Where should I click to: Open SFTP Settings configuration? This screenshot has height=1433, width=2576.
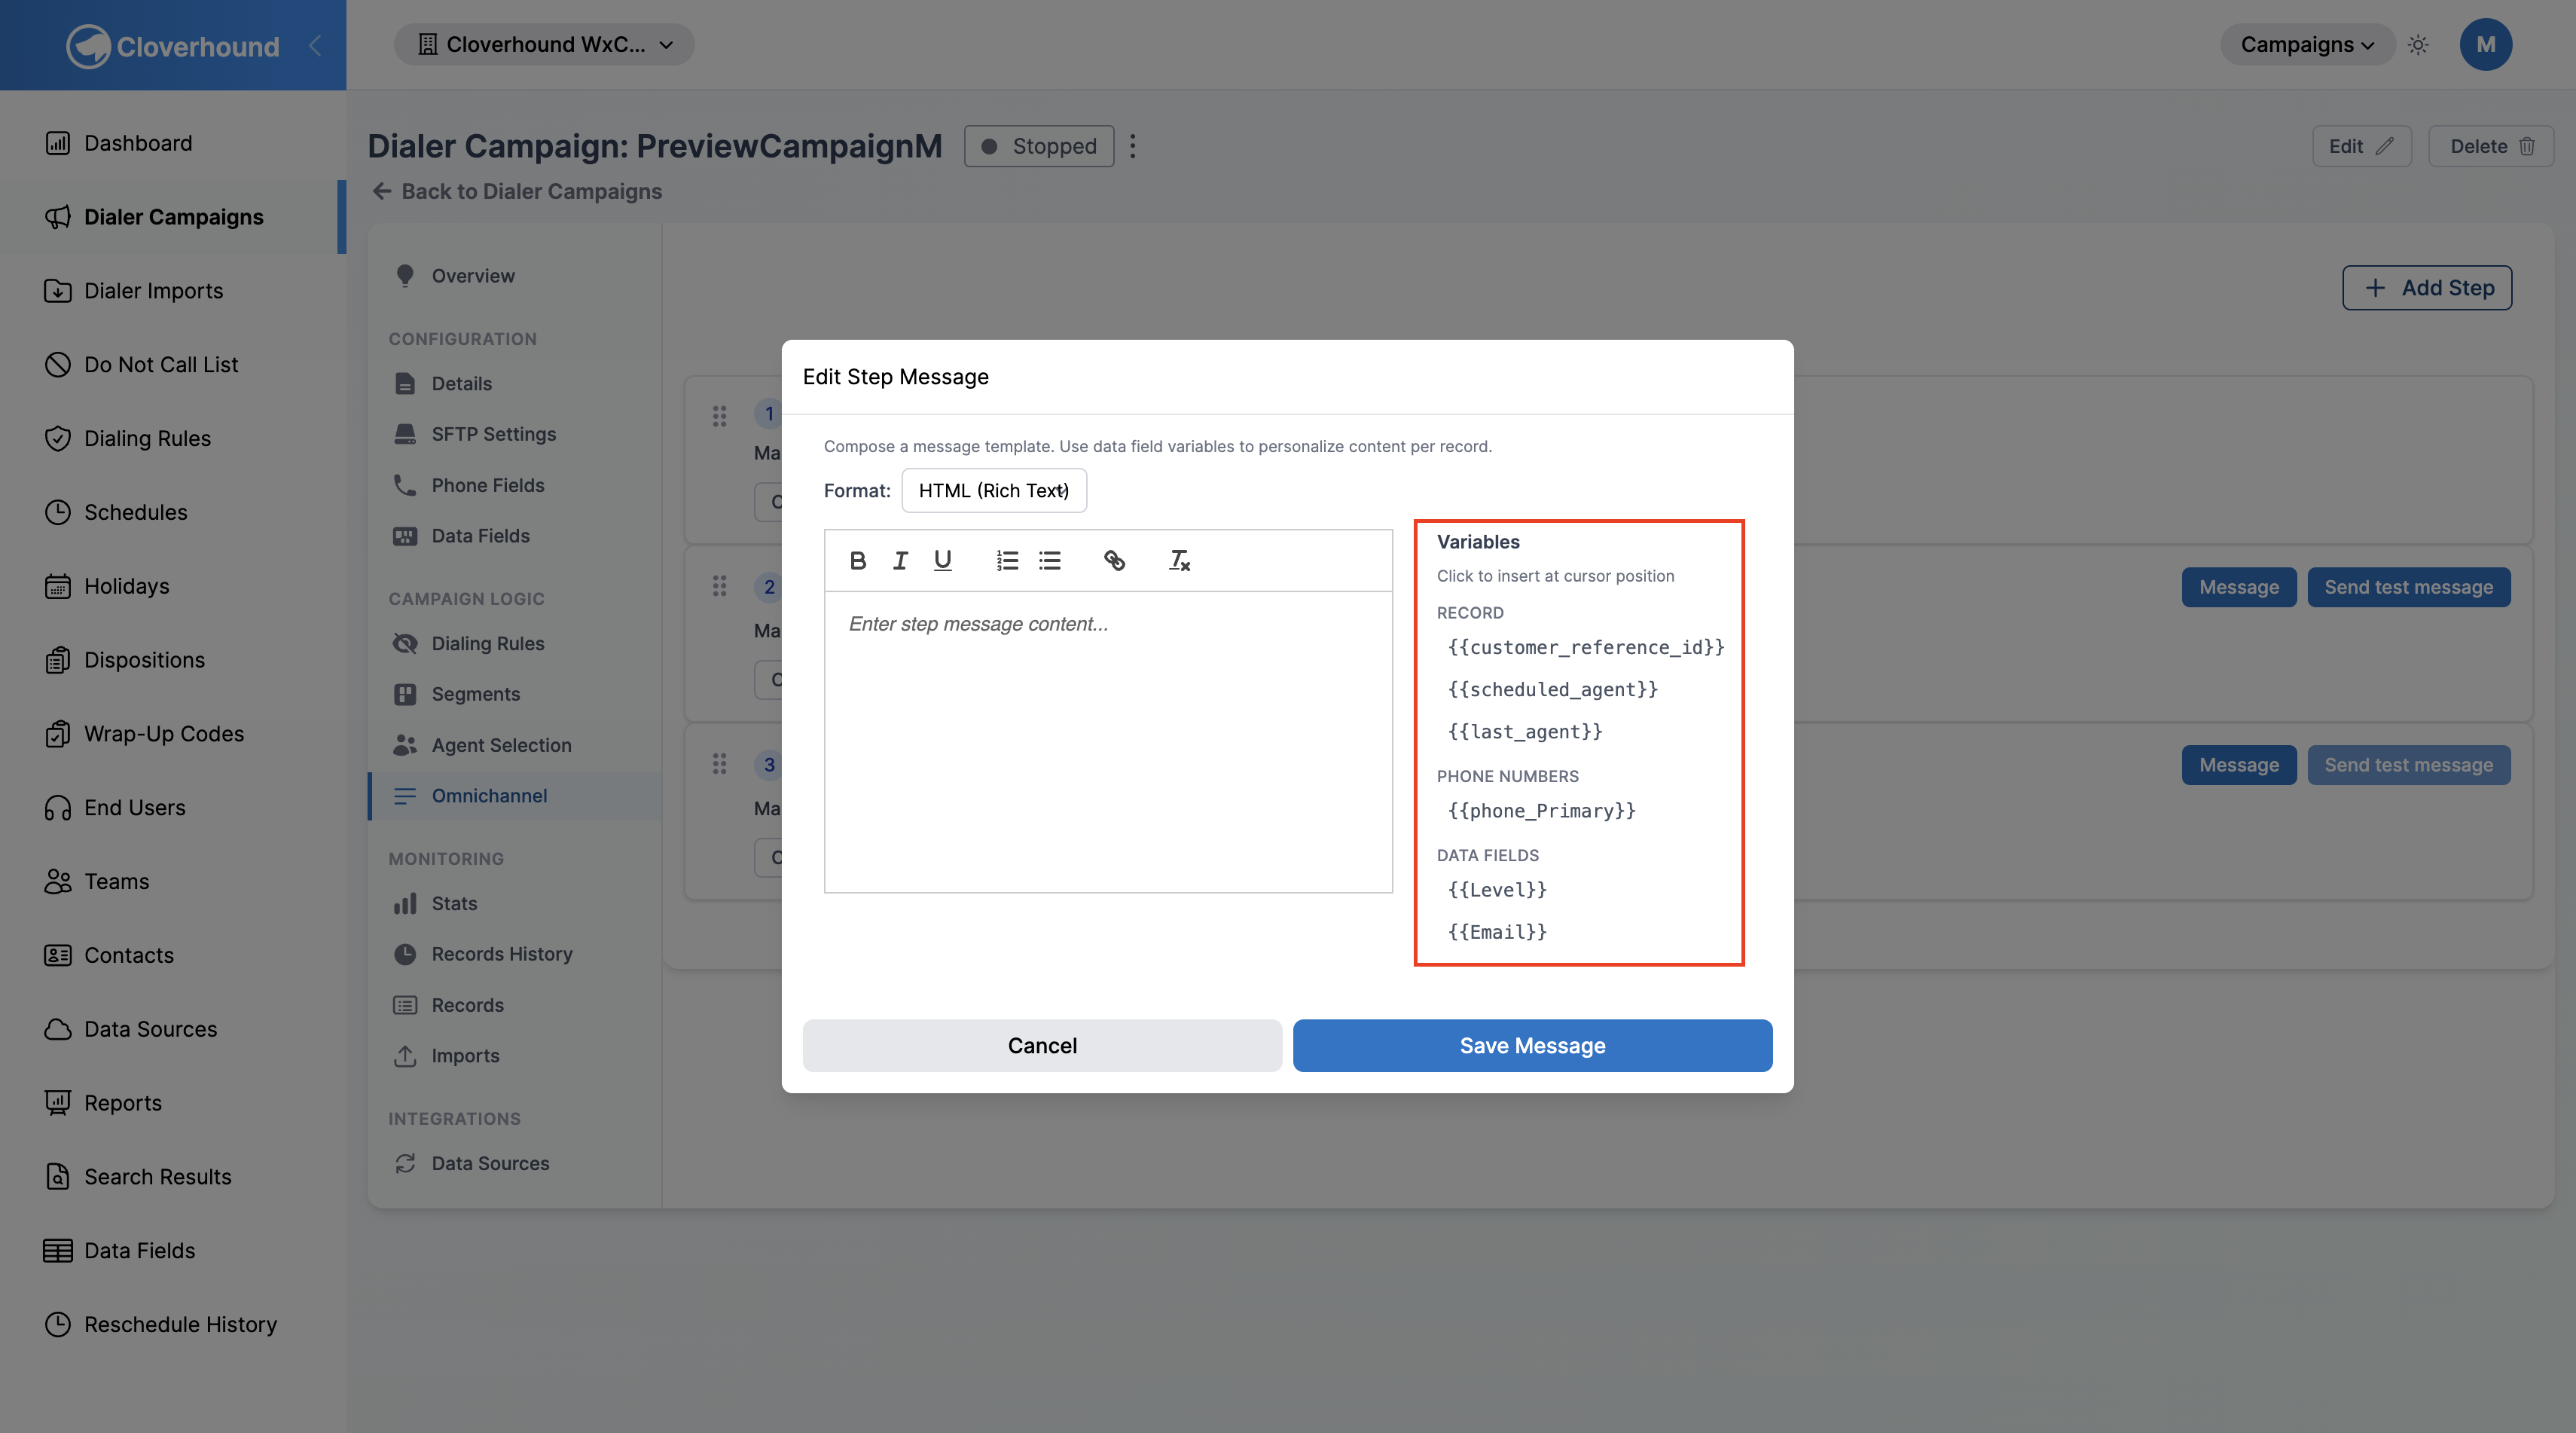[x=515, y=434]
